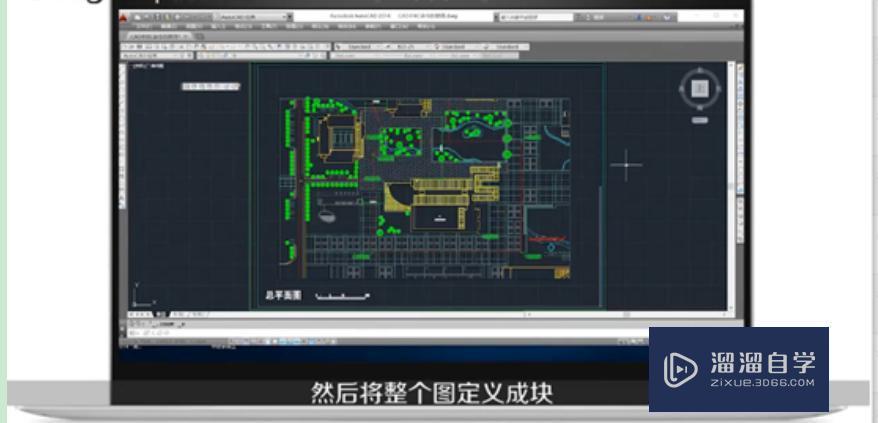
Task: Click the vertical scrollbar of the drawing area
Action: point(731,186)
